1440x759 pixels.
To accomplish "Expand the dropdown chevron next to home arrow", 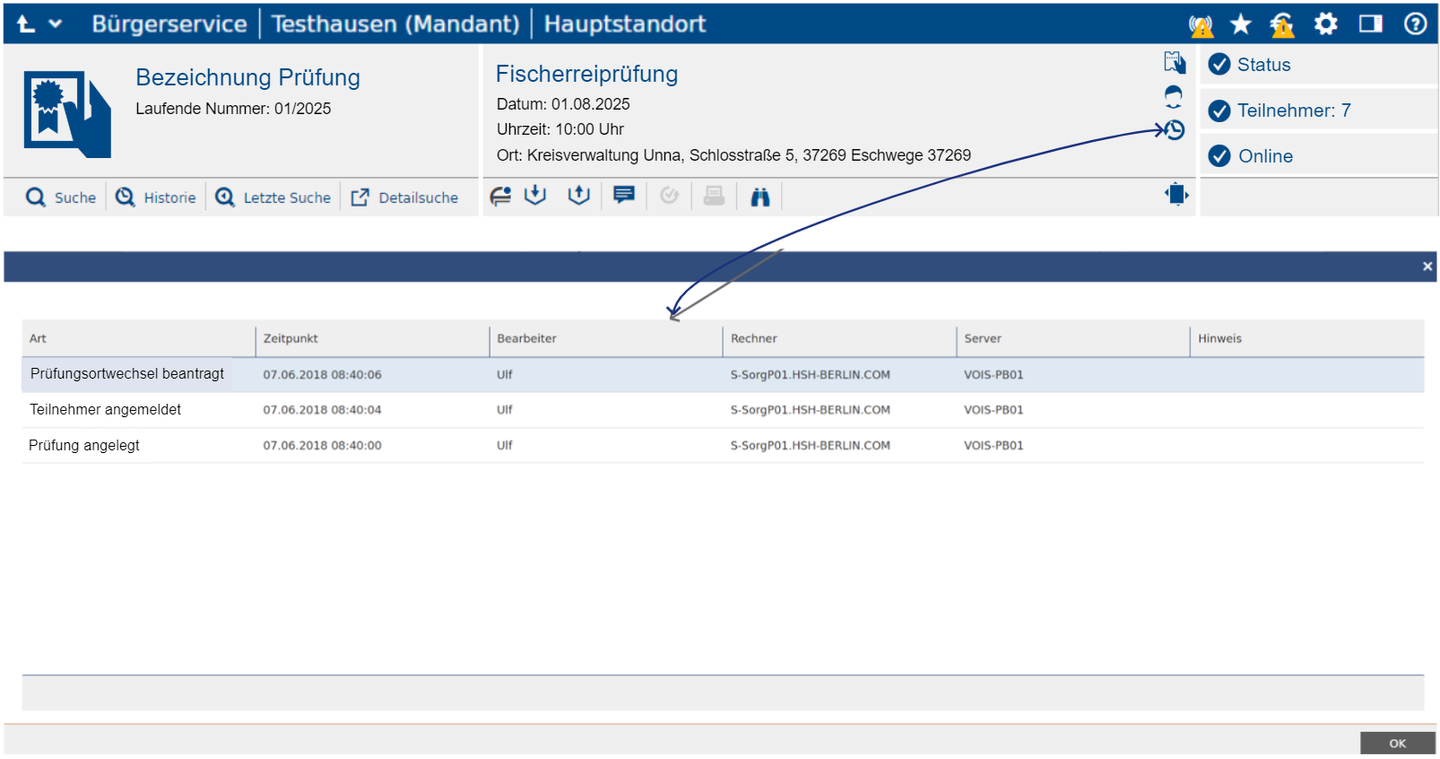I will pos(55,25).
